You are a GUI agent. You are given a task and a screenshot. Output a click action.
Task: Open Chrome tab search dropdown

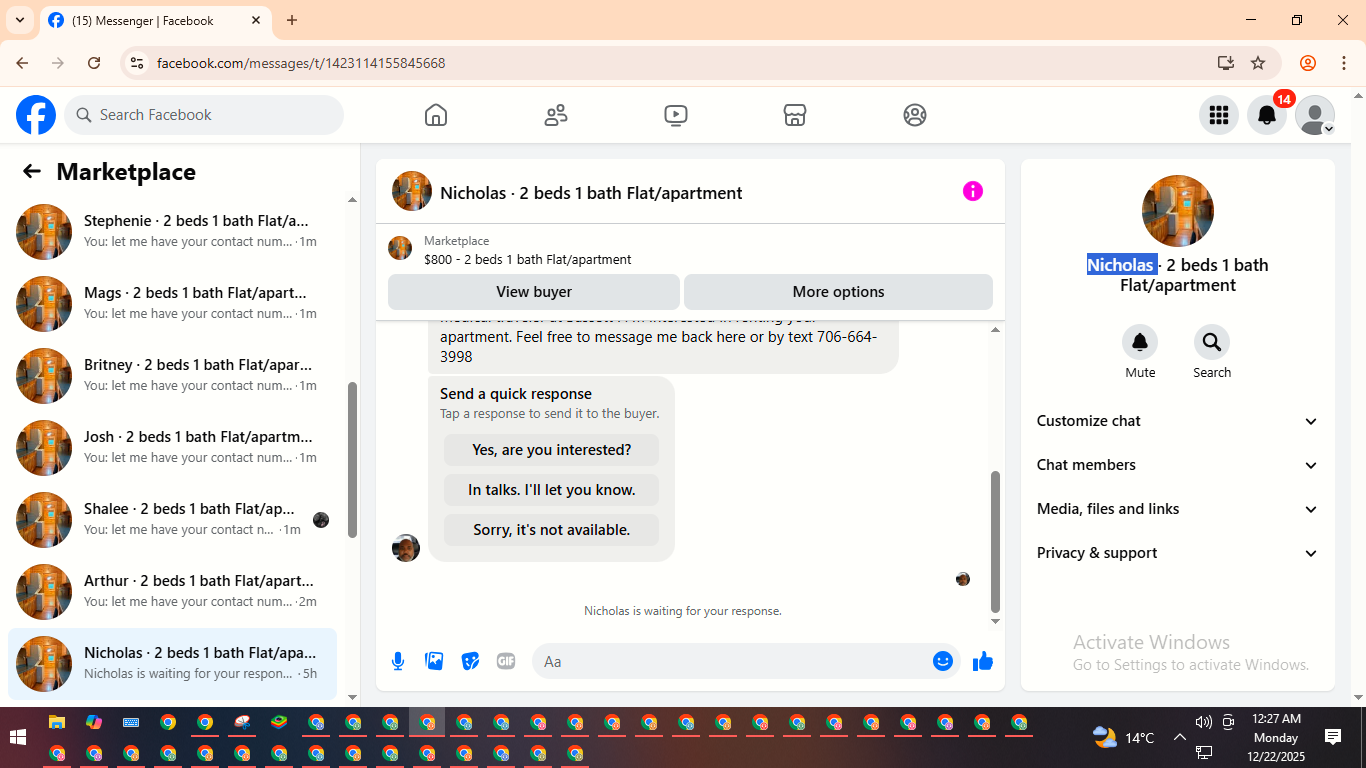20,20
